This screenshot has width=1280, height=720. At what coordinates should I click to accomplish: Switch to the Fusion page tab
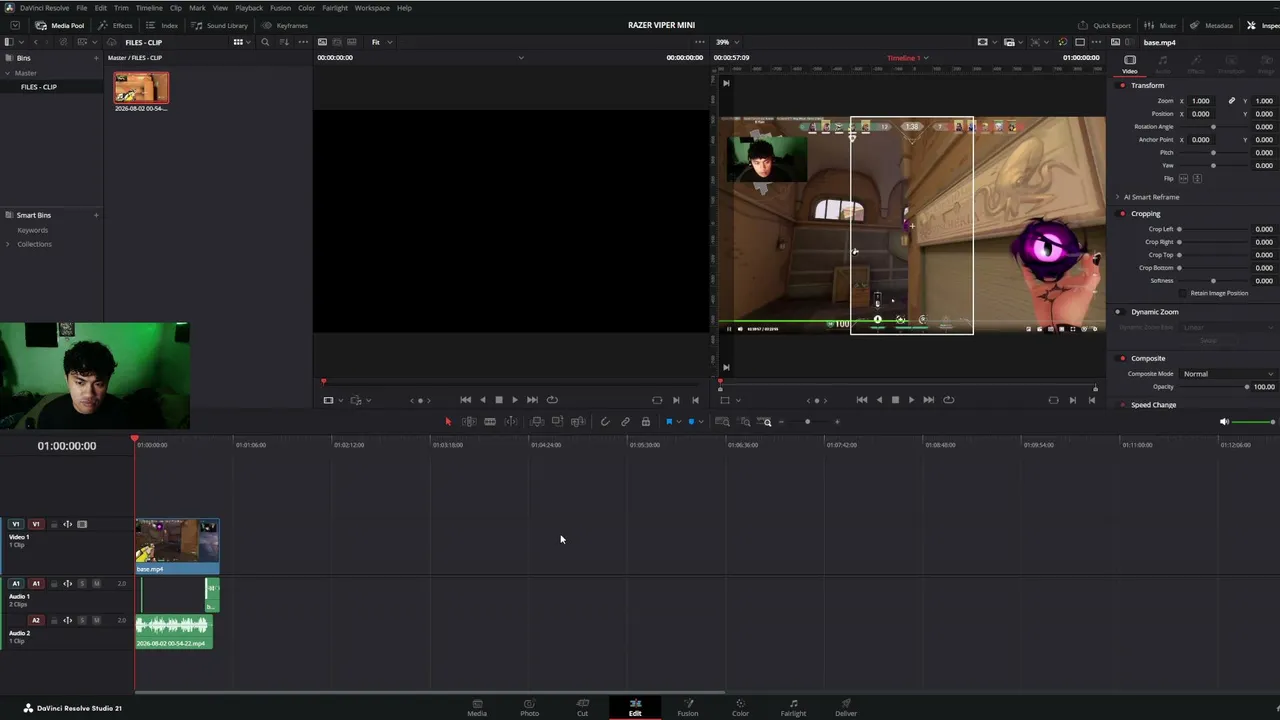click(x=688, y=708)
